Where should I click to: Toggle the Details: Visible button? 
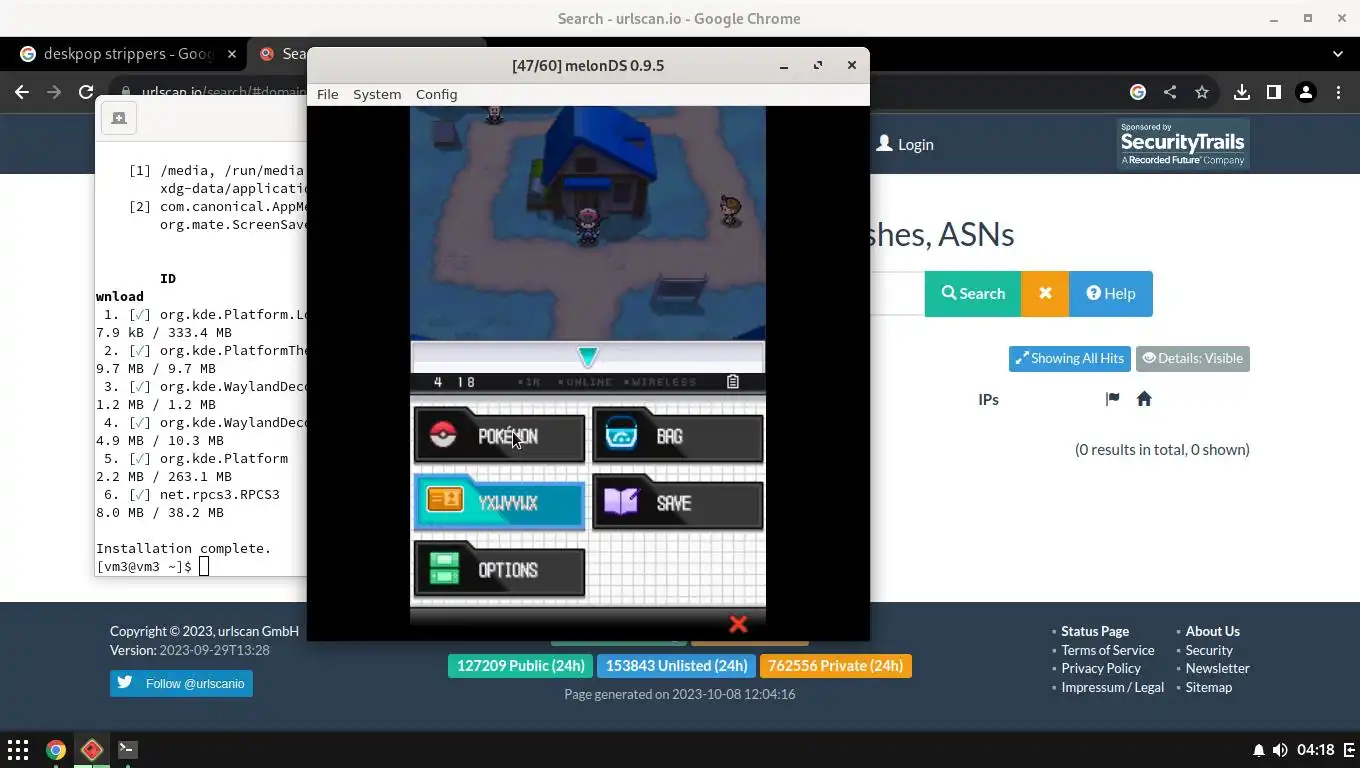1193,358
